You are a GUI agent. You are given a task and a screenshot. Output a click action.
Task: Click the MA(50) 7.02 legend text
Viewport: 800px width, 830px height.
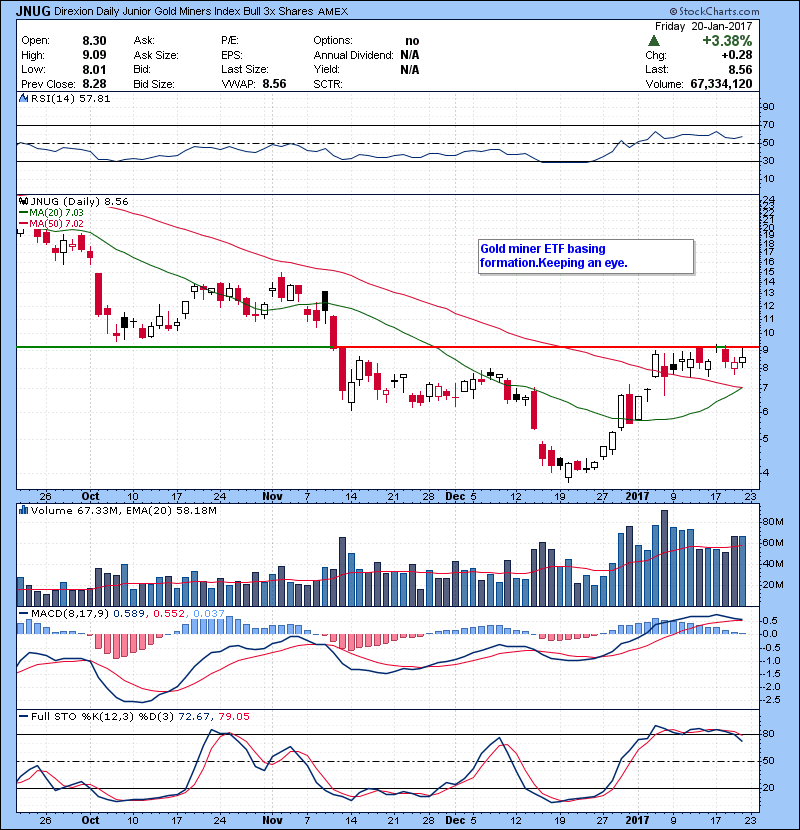pos(56,223)
